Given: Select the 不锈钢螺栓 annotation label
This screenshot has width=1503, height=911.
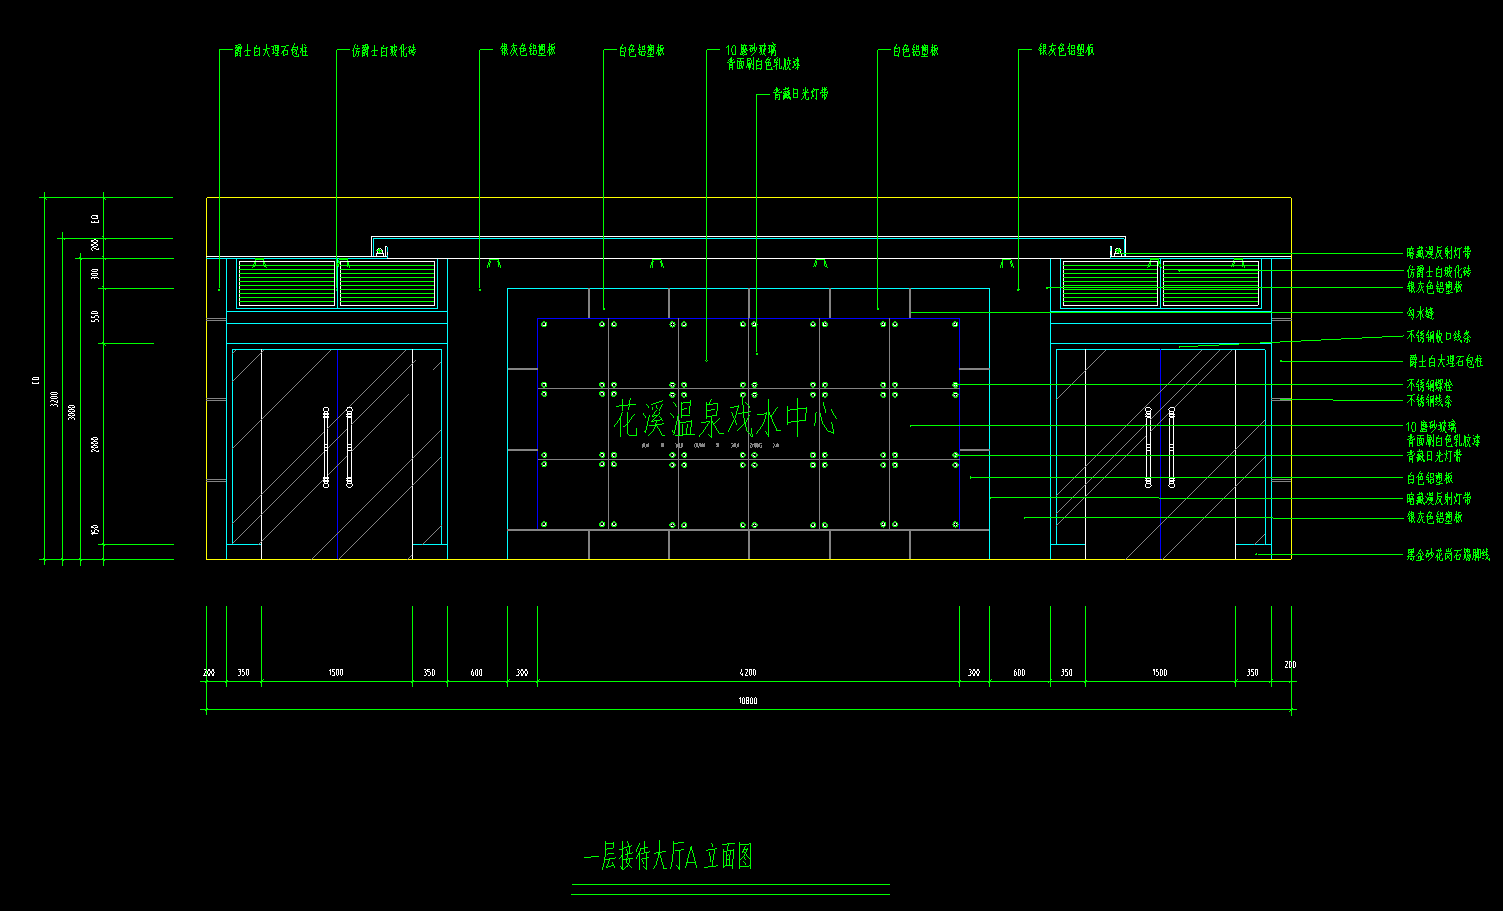Looking at the screenshot, I should (1429, 385).
